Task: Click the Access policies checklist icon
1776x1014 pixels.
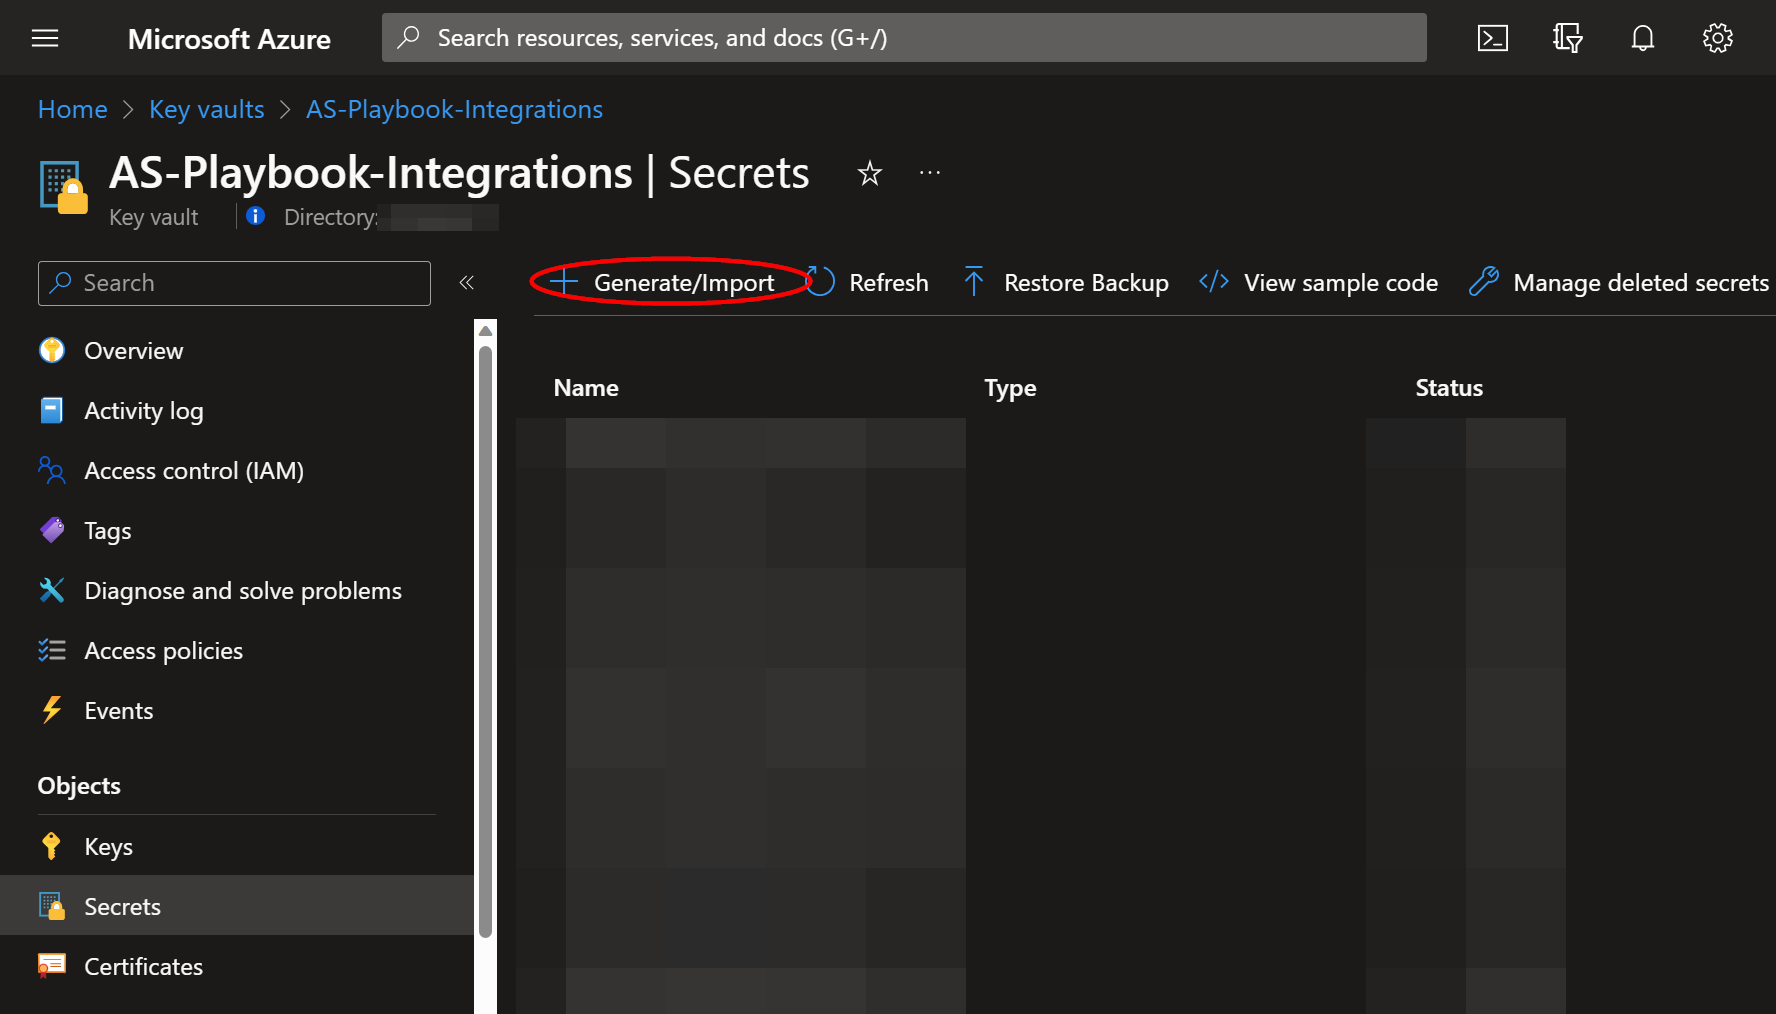Action: [x=52, y=650]
